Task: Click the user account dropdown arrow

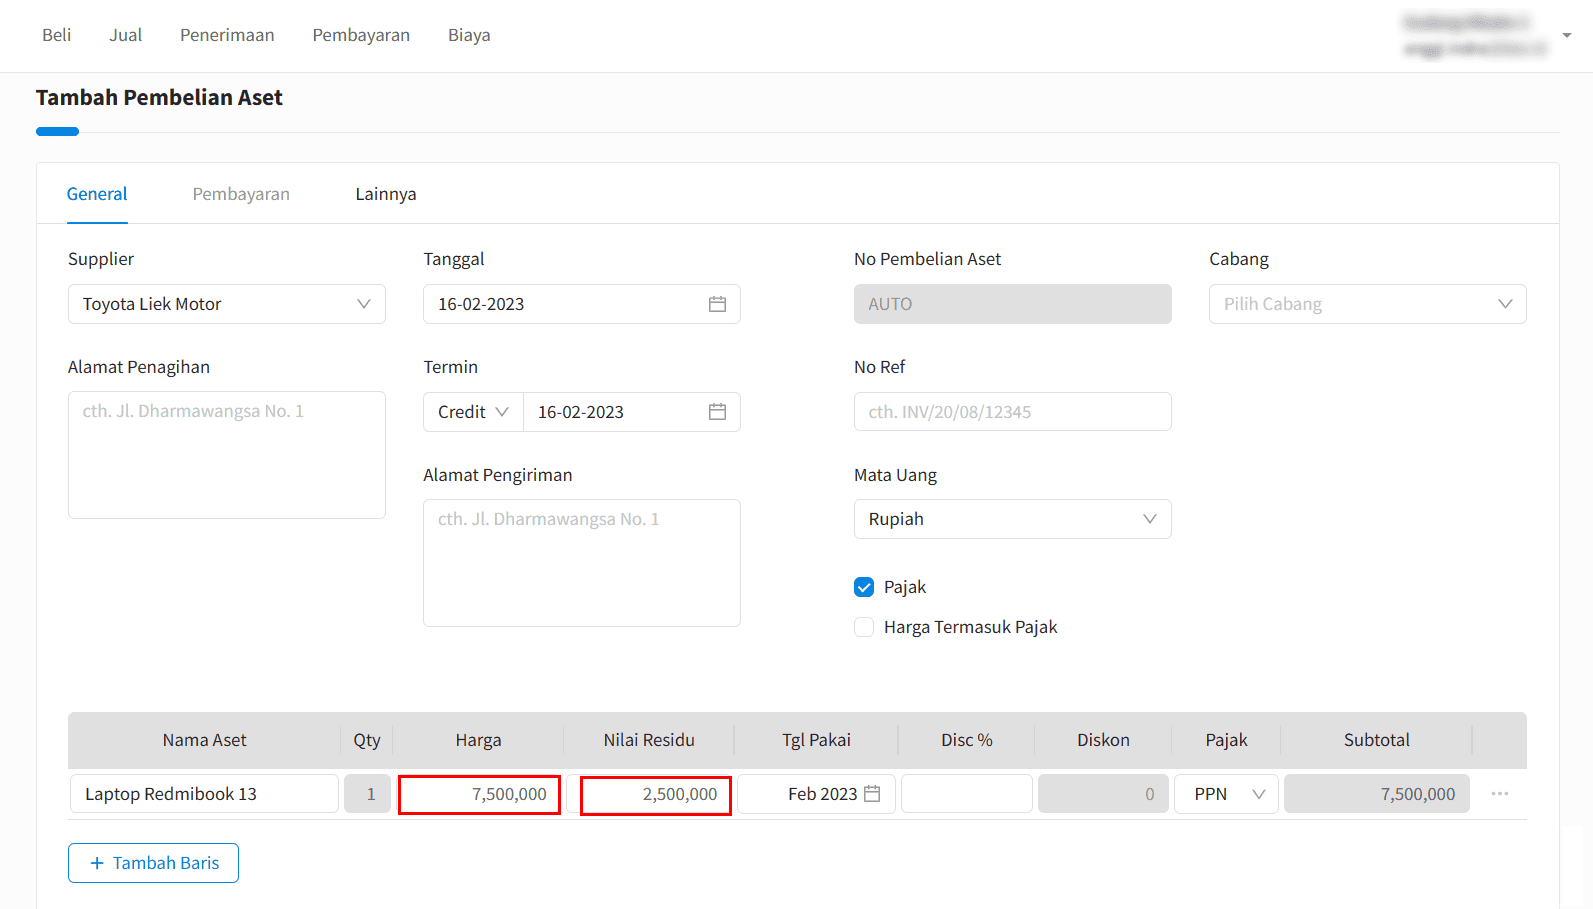Action: point(1567,35)
